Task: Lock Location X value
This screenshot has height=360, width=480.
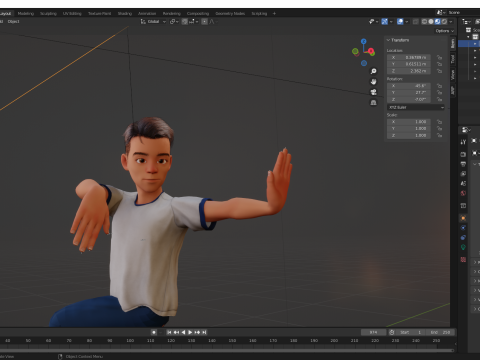Action: pyautogui.click(x=439, y=57)
